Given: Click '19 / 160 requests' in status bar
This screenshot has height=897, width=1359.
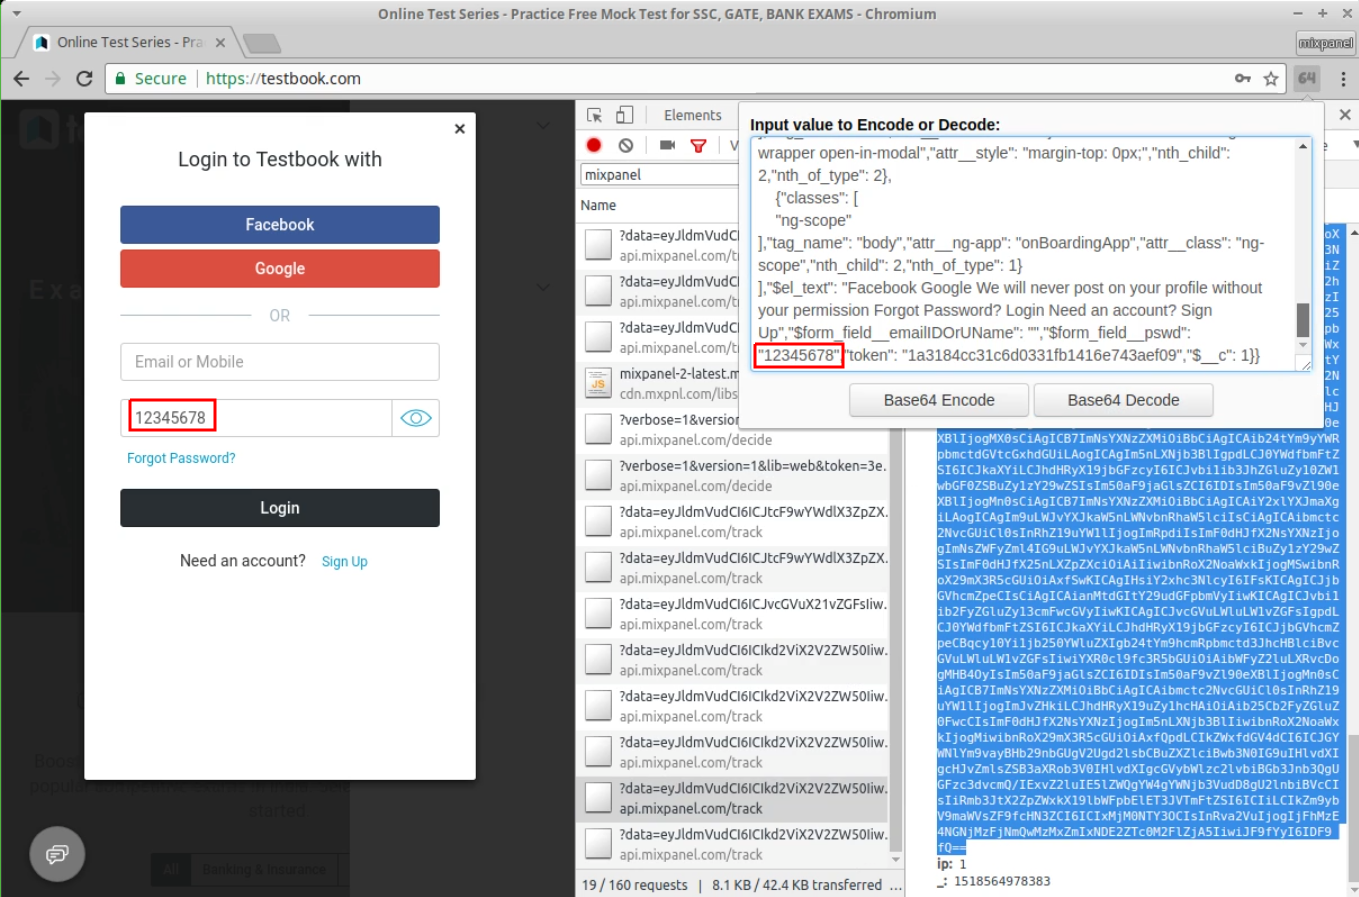Looking at the screenshot, I should click(634, 885).
